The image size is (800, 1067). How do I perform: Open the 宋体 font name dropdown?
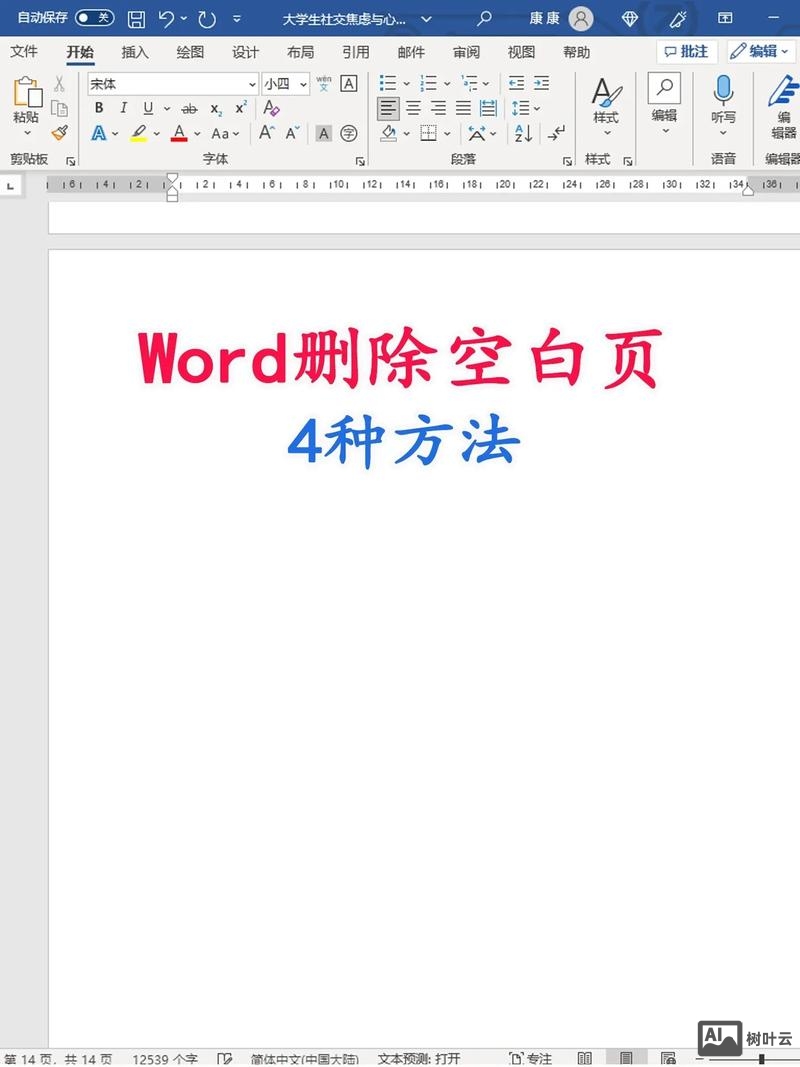pyautogui.click(x=253, y=84)
